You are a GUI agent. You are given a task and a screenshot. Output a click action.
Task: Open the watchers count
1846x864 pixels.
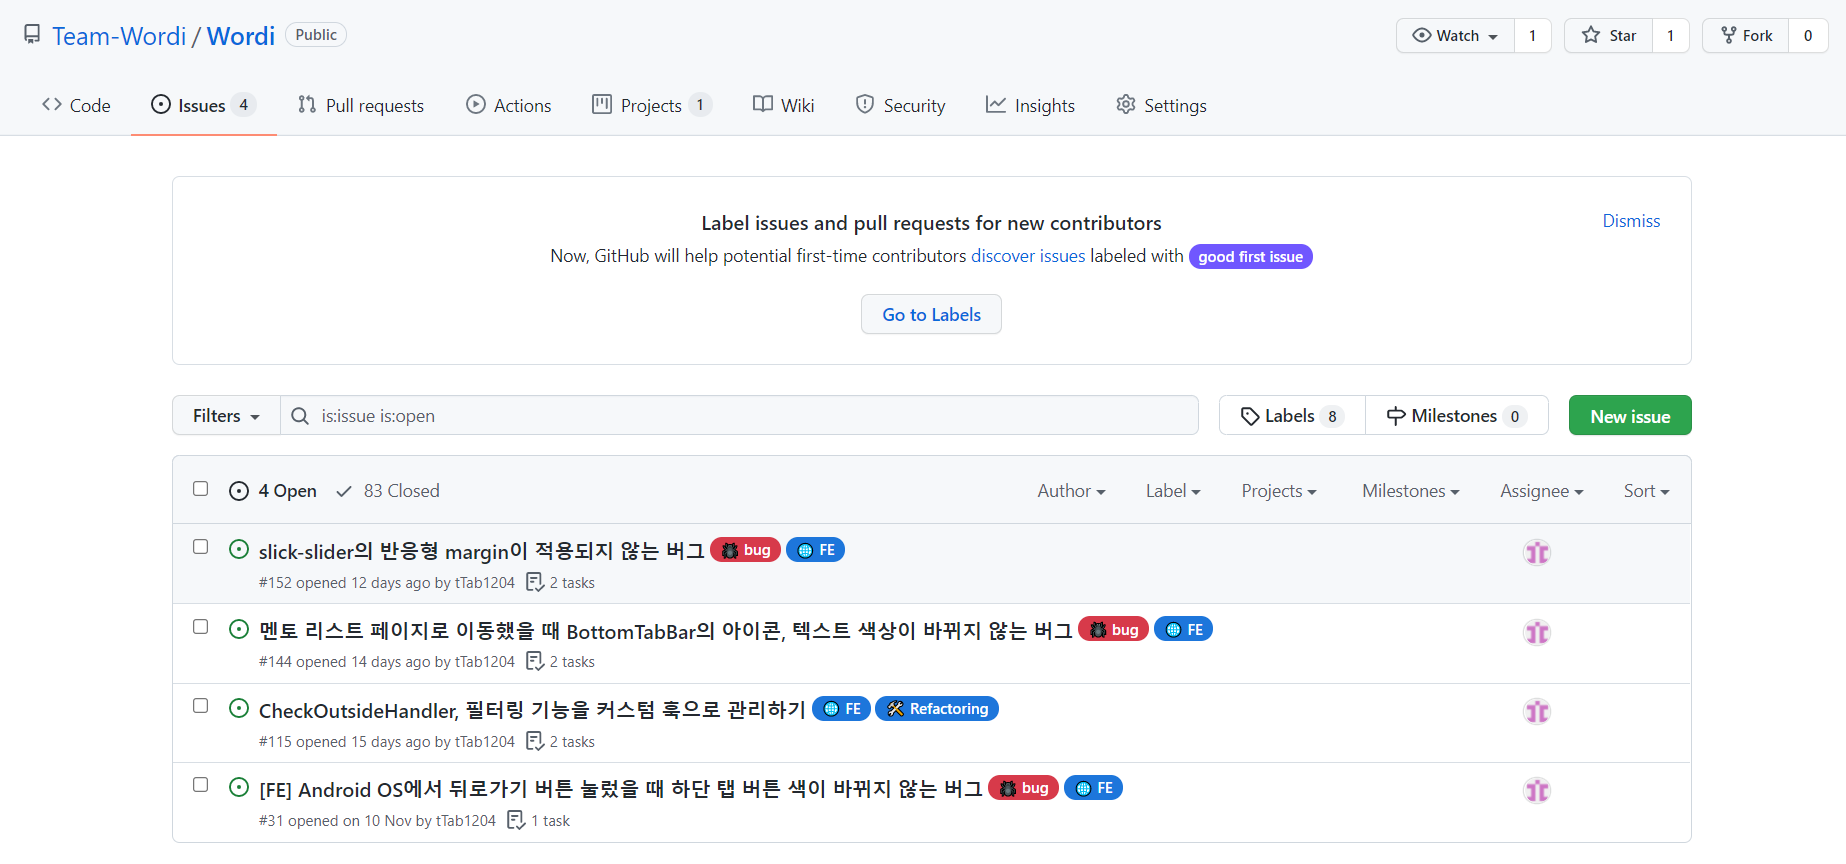[x=1532, y=36]
